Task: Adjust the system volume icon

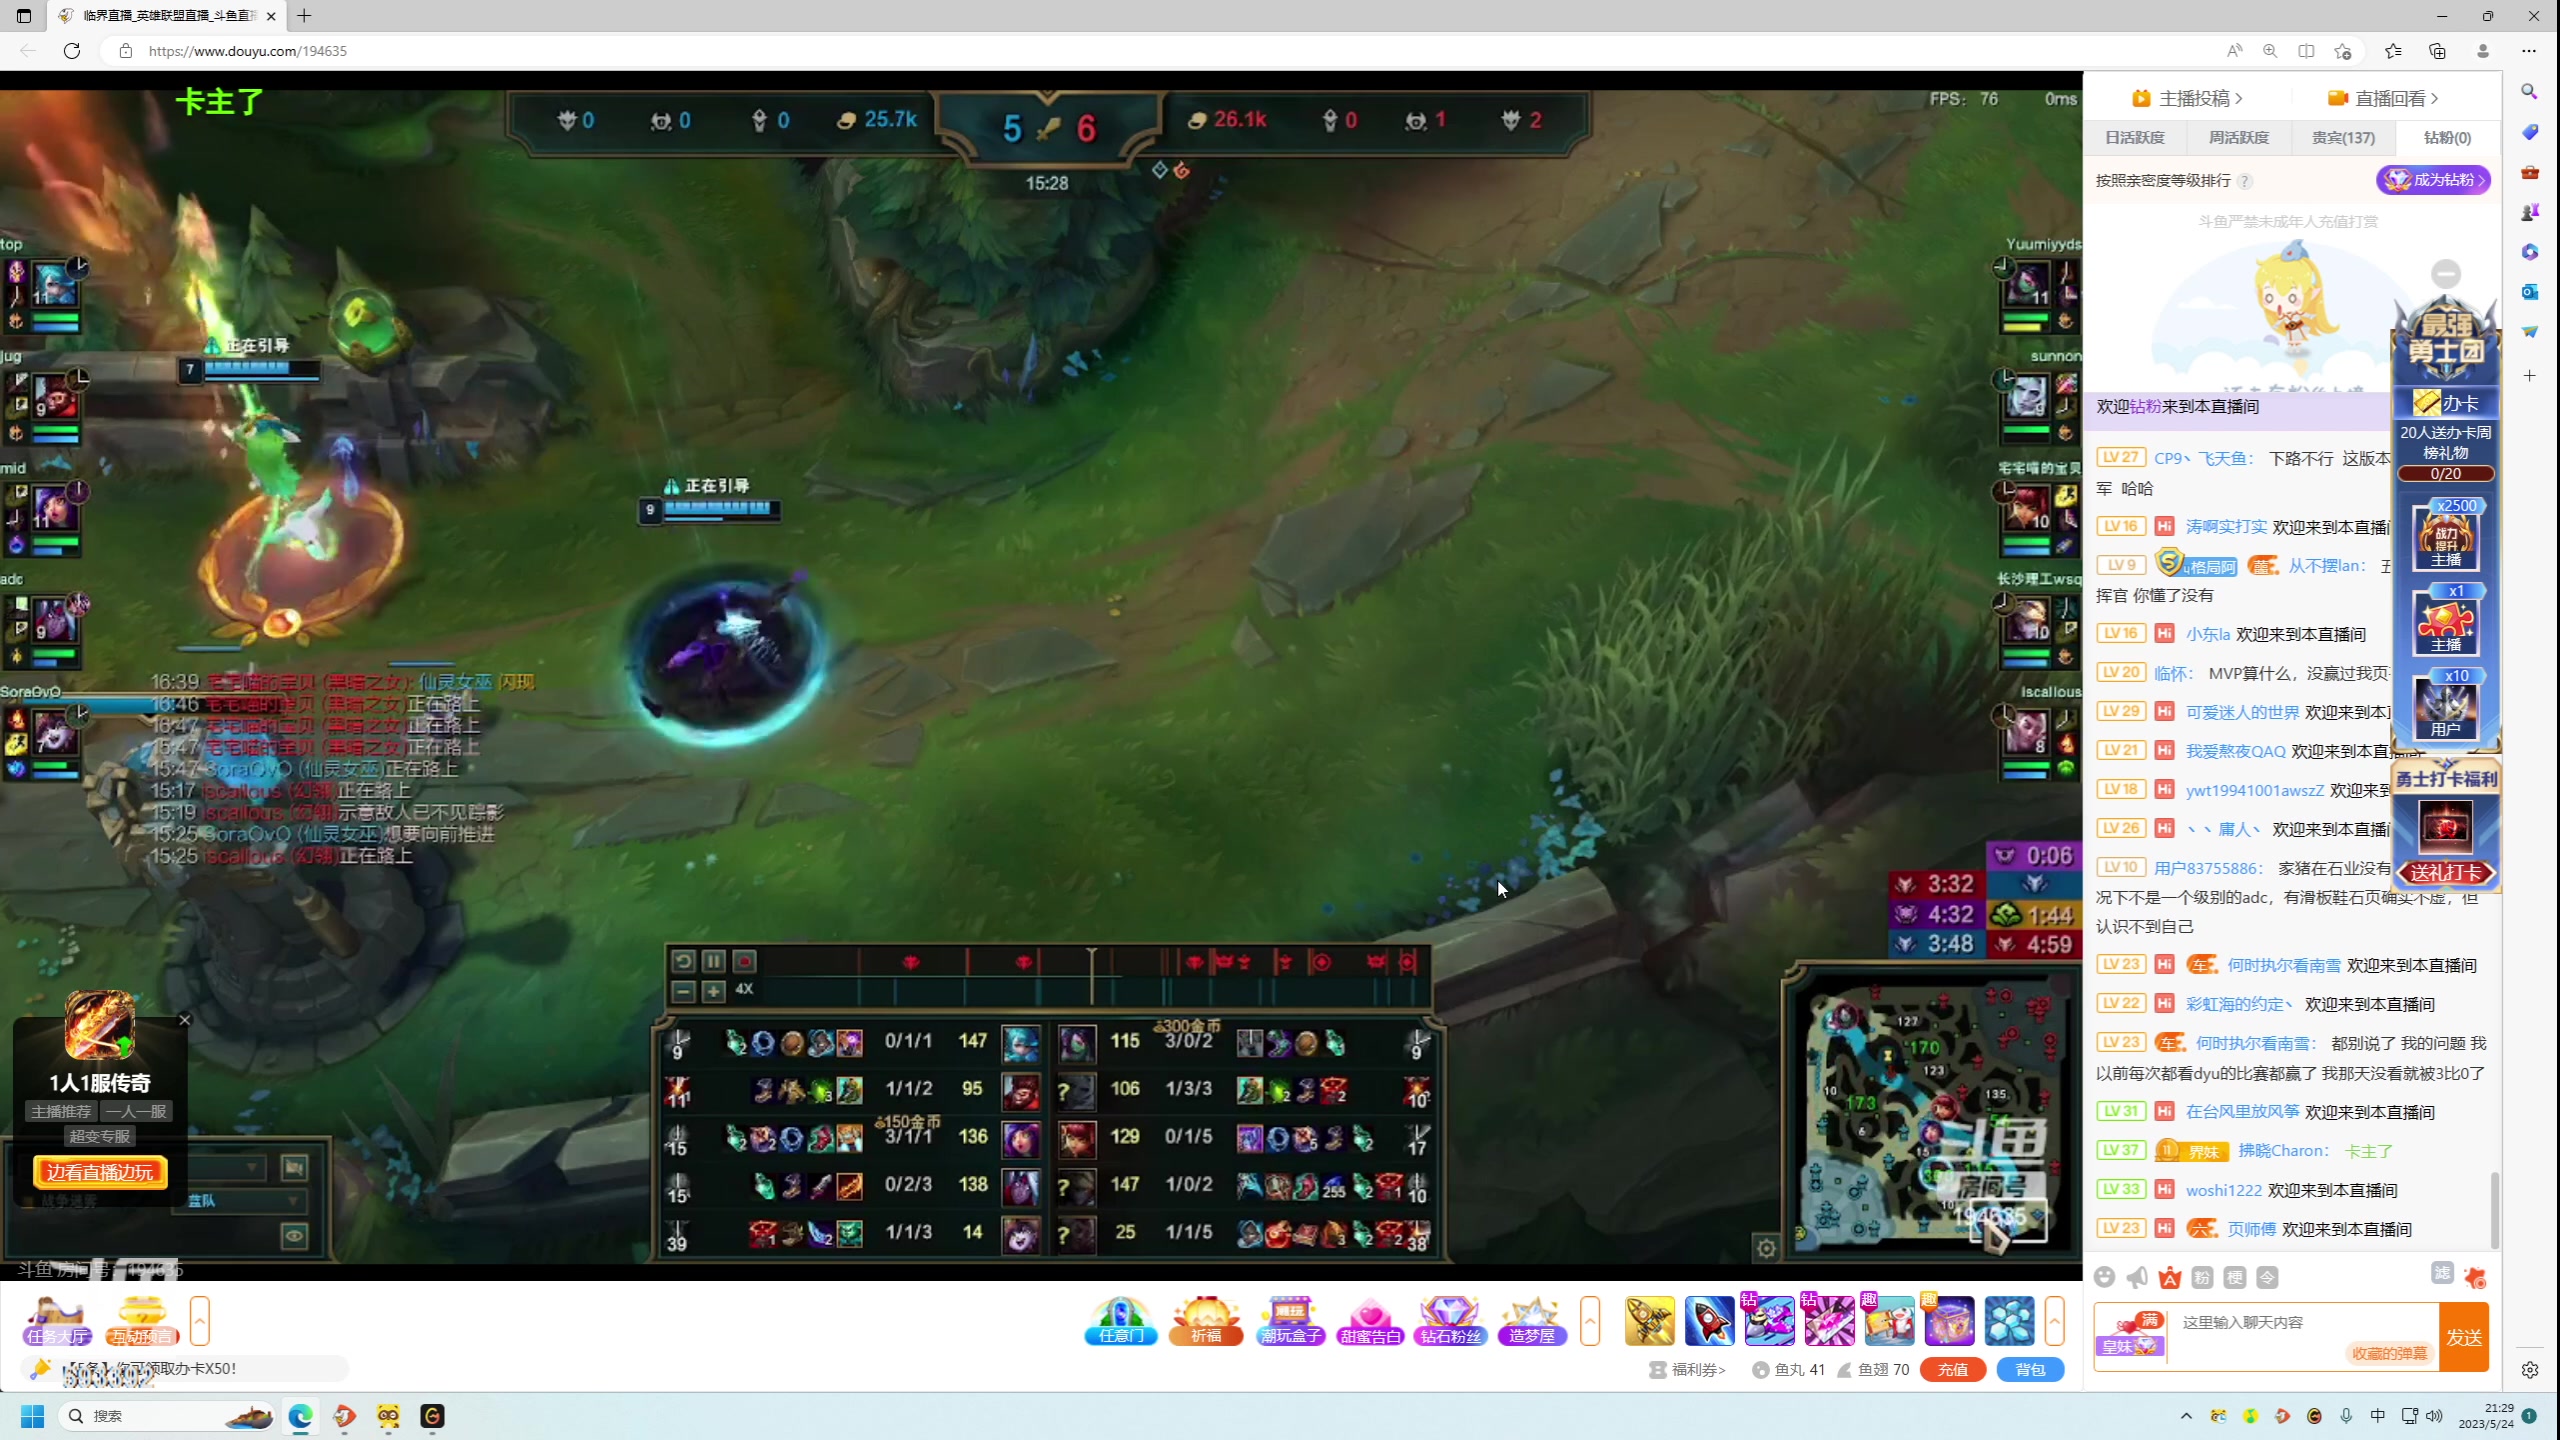Action: [2434, 1415]
